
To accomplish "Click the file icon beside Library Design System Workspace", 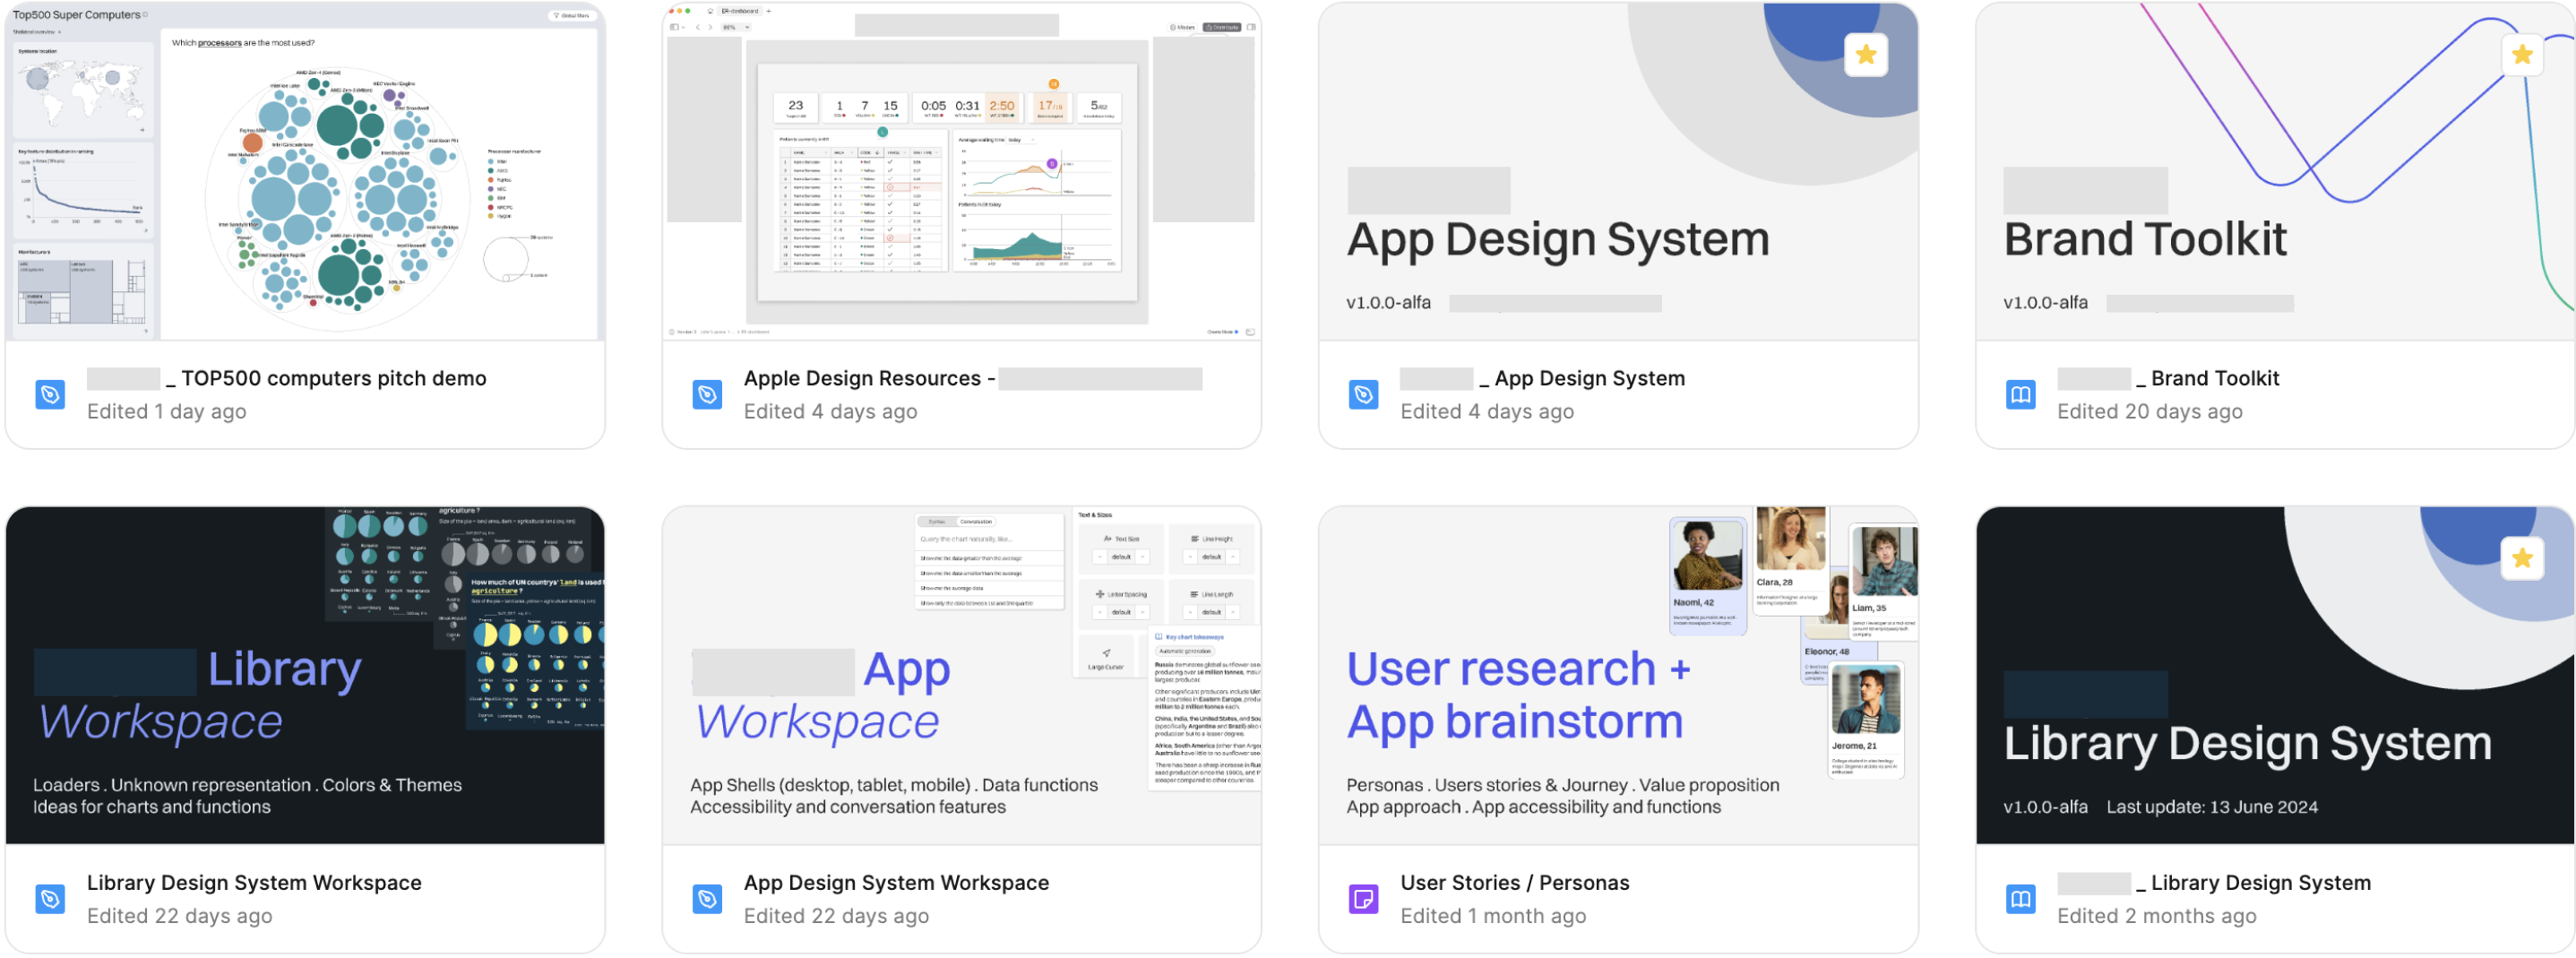I will point(50,899).
